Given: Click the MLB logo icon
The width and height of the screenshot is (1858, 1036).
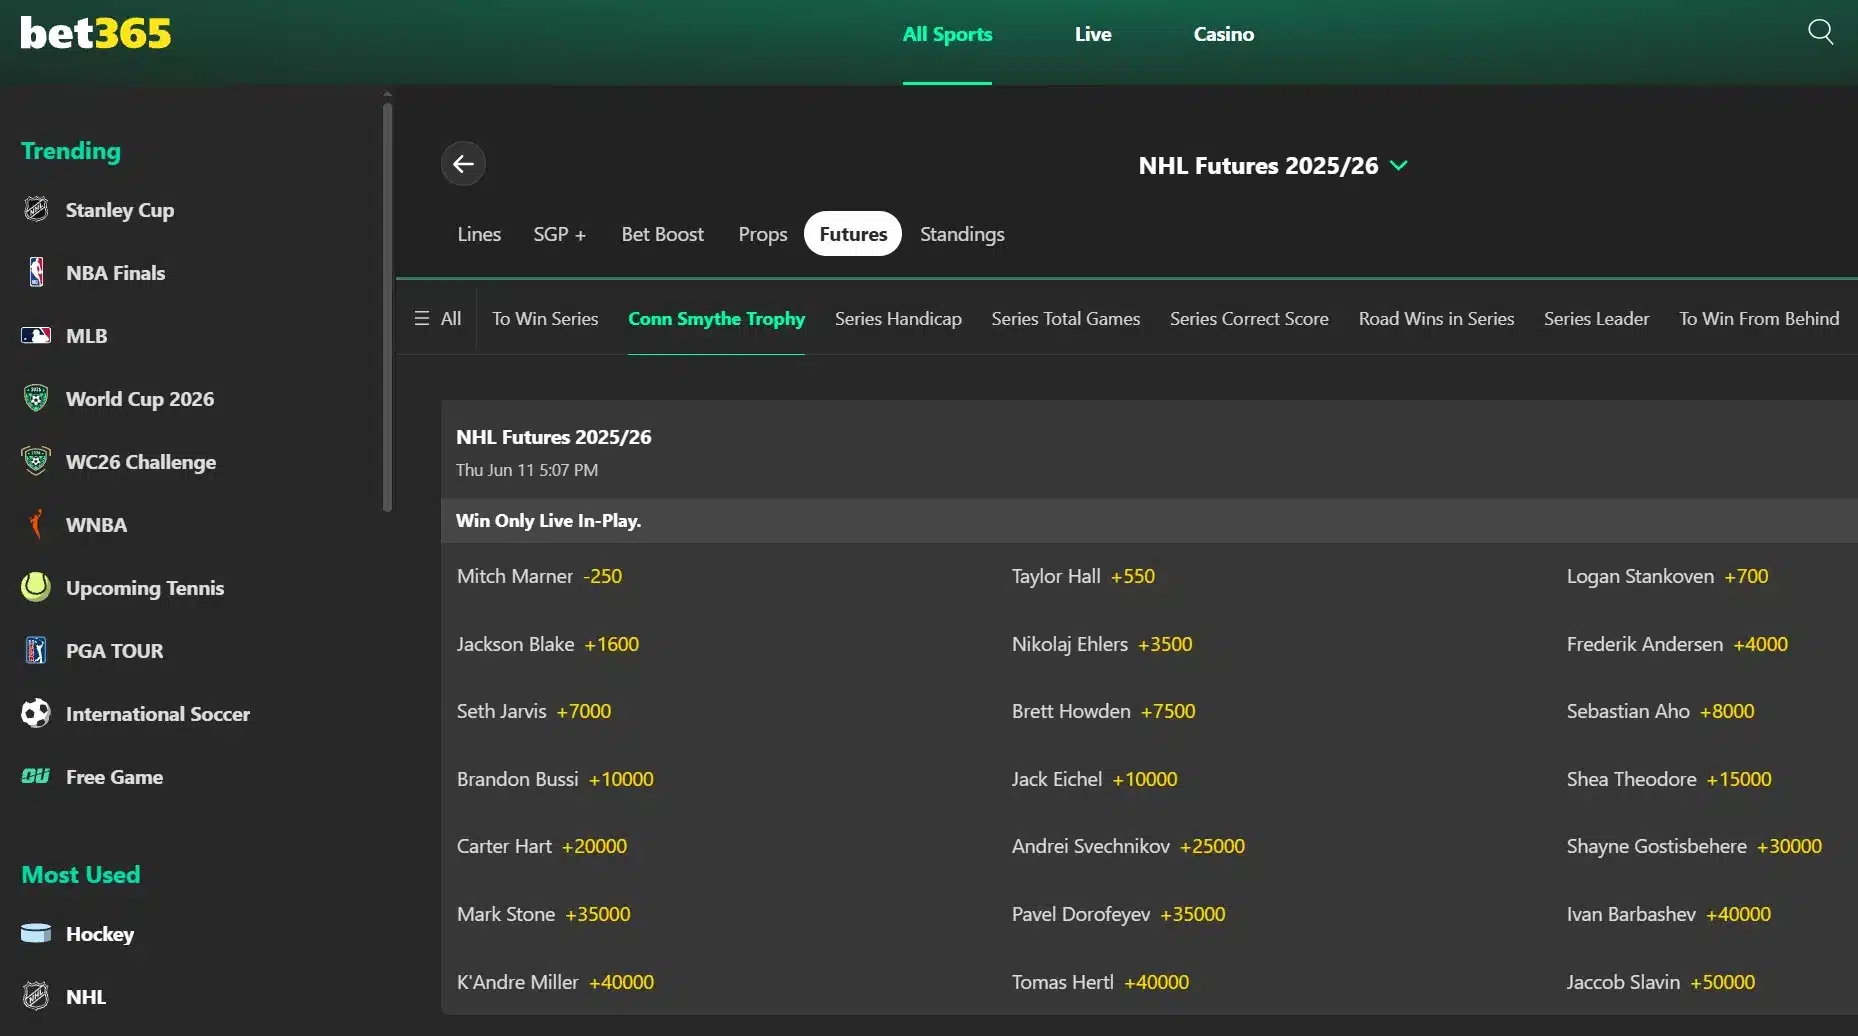Looking at the screenshot, I should pos(36,335).
